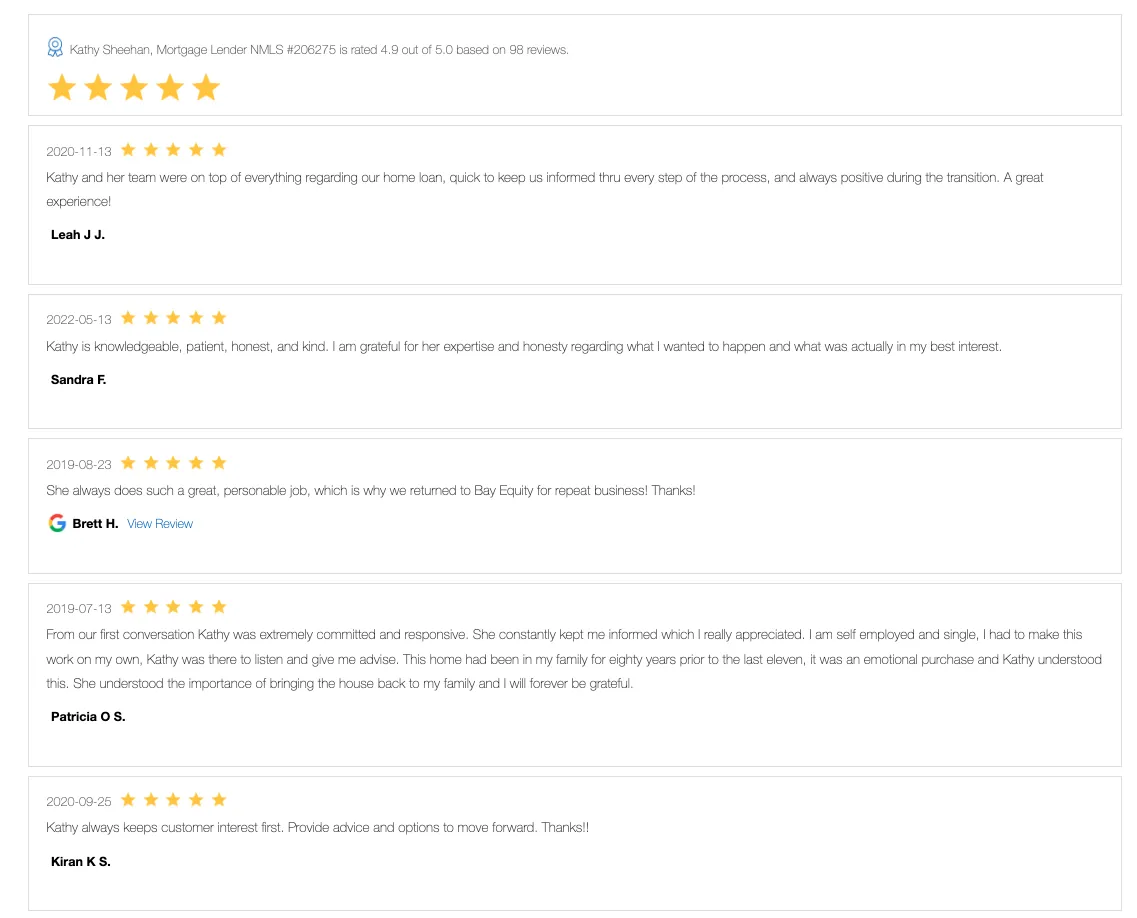
Task: Click reviewer name Kiran K S.
Action: point(80,861)
